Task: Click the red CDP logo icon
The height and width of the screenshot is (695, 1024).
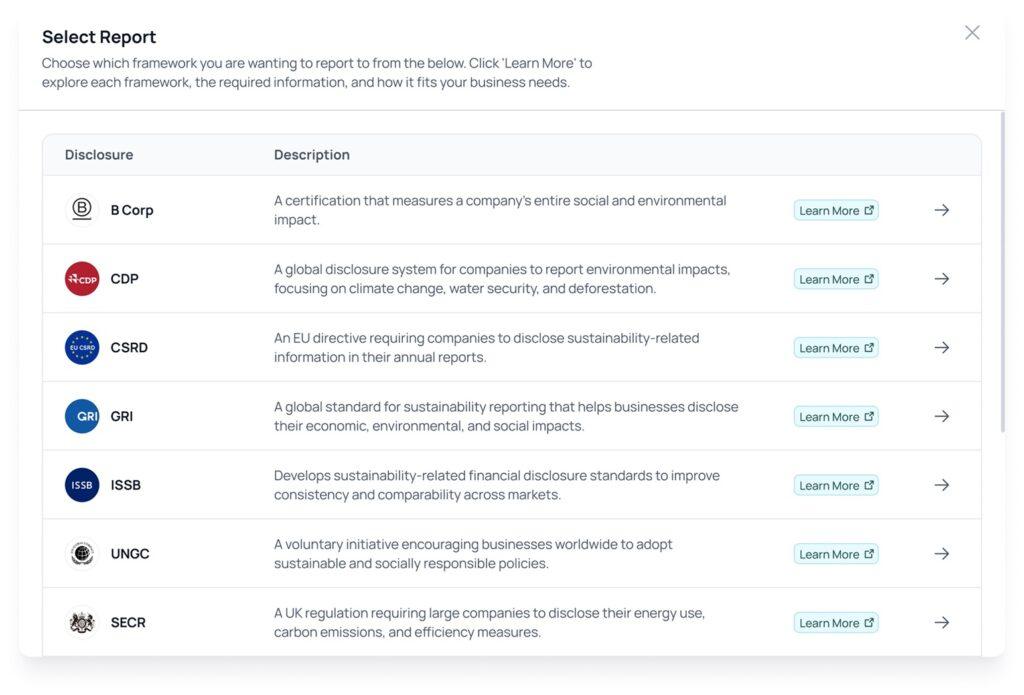Action: click(x=82, y=279)
